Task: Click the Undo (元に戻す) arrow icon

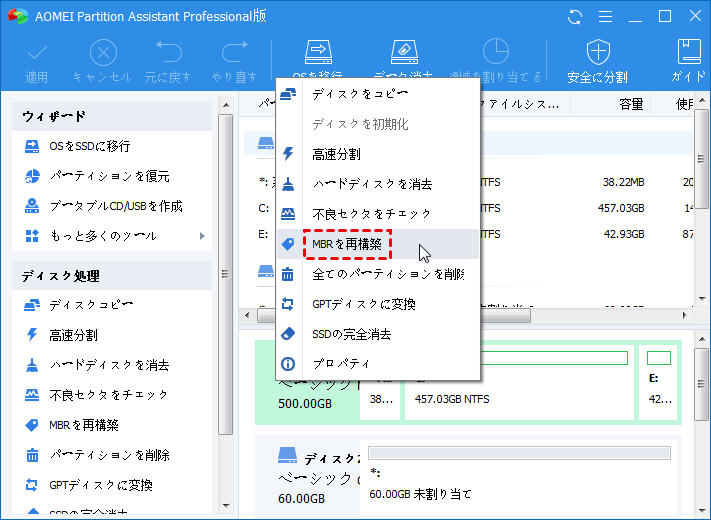Action: (168, 52)
